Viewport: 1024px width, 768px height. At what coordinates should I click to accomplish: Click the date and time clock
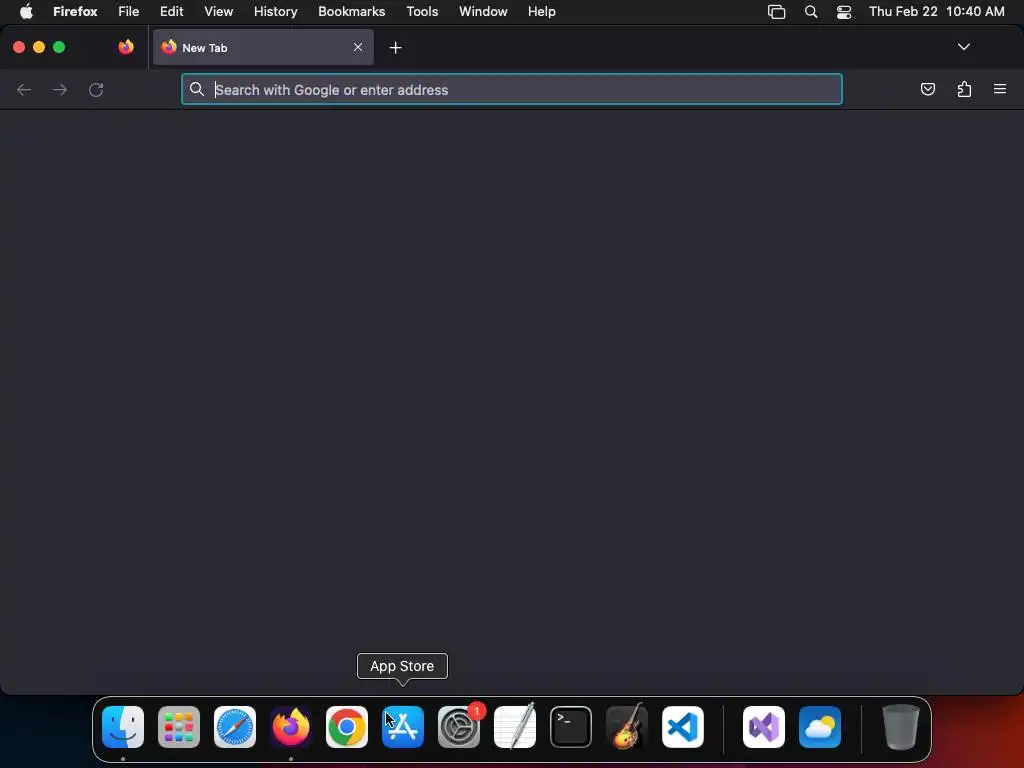936,12
